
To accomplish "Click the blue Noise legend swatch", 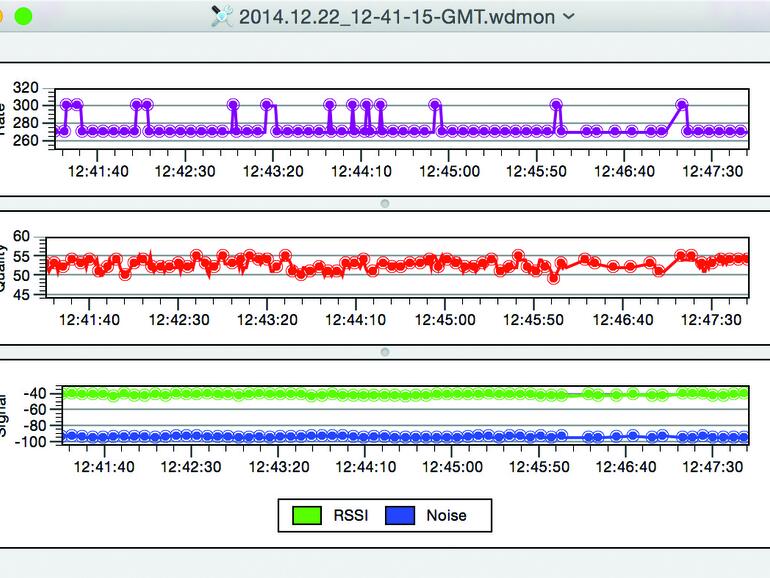I will point(400,515).
